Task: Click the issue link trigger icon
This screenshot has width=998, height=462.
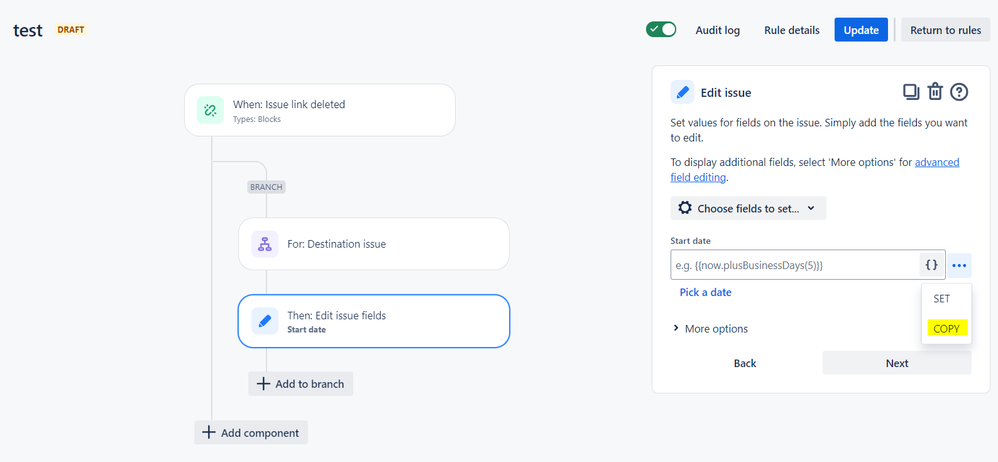Action: (x=211, y=110)
